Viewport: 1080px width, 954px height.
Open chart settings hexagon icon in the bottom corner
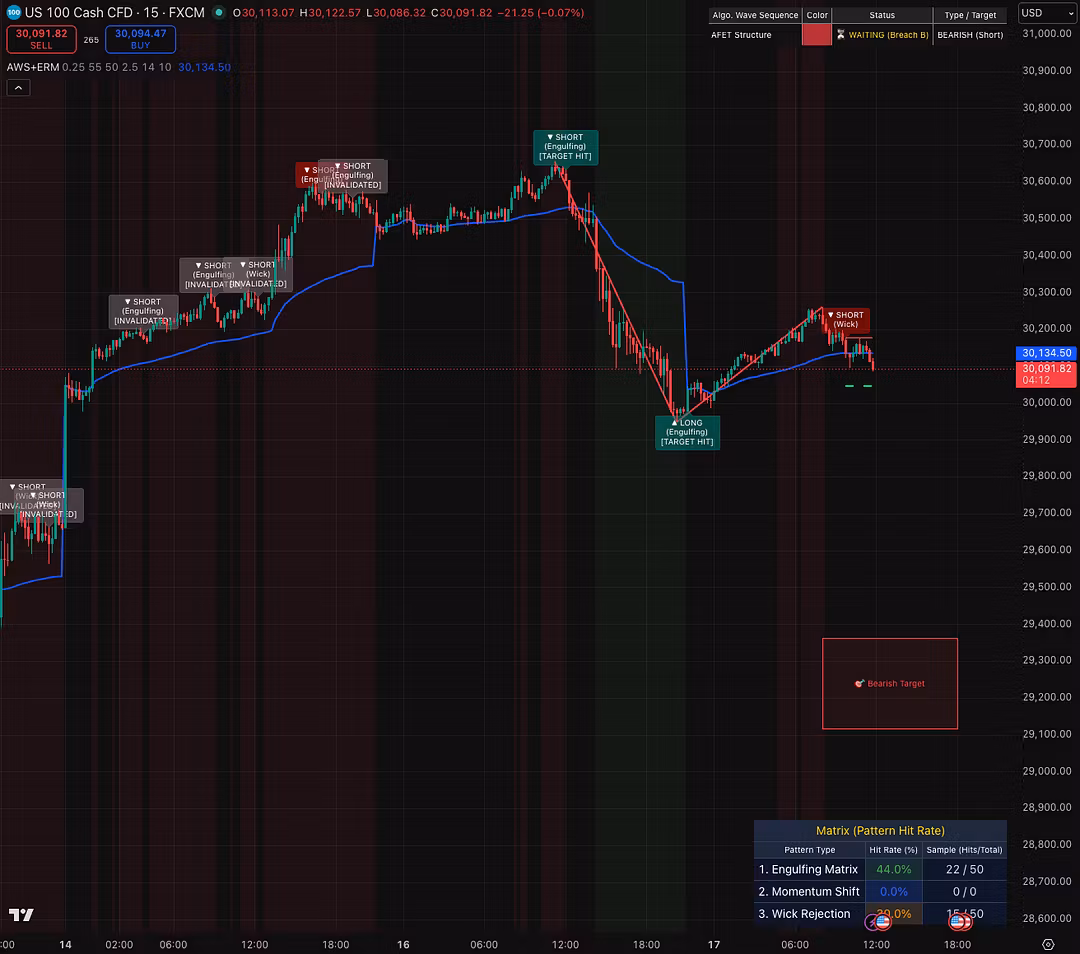(1048, 944)
